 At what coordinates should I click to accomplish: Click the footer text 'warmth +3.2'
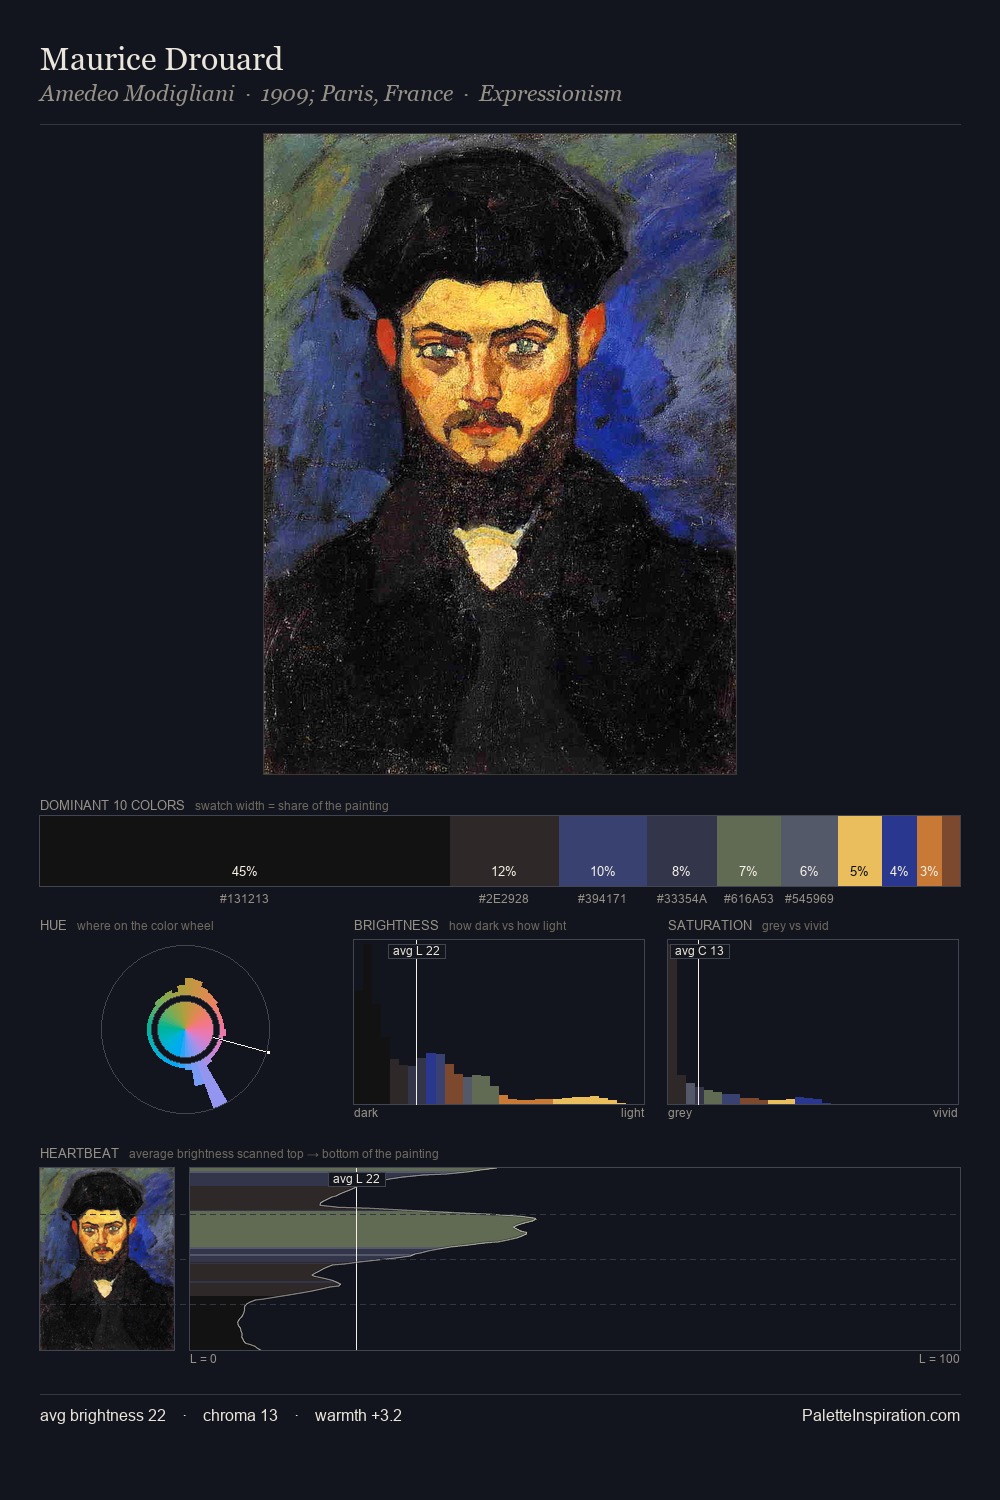click(358, 1416)
